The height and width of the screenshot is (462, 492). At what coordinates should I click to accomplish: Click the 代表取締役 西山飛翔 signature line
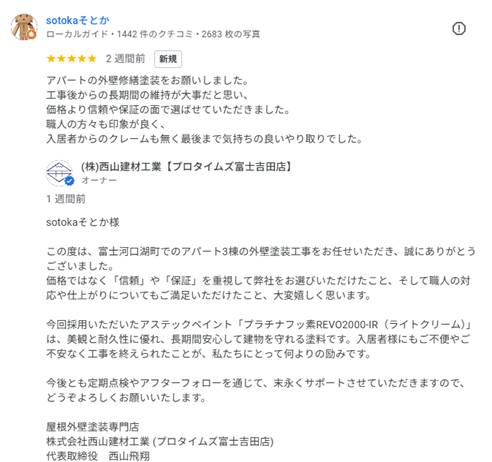(x=98, y=456)
